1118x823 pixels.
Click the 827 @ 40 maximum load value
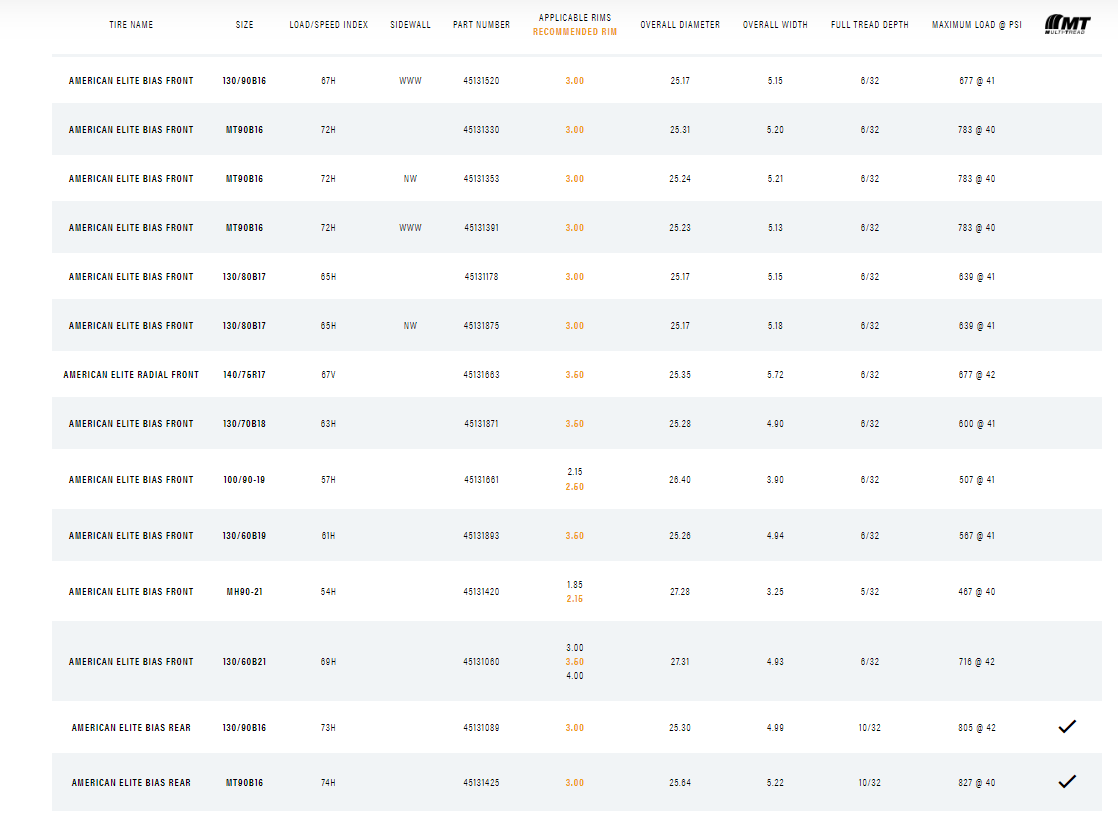(976, 783)
